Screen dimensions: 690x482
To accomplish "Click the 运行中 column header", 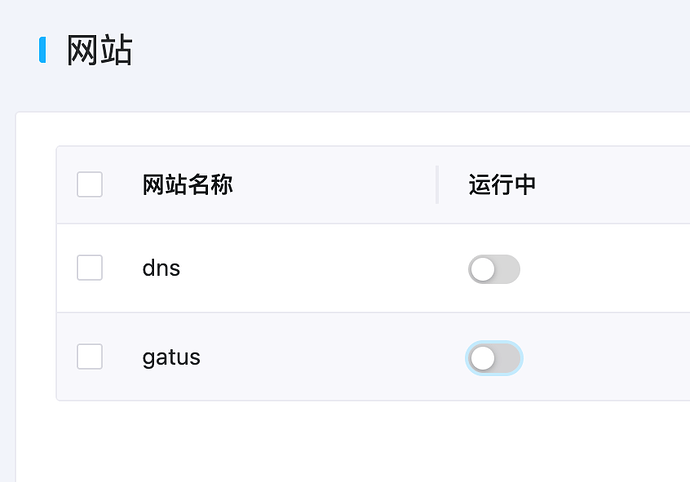I will pos(502,185).
